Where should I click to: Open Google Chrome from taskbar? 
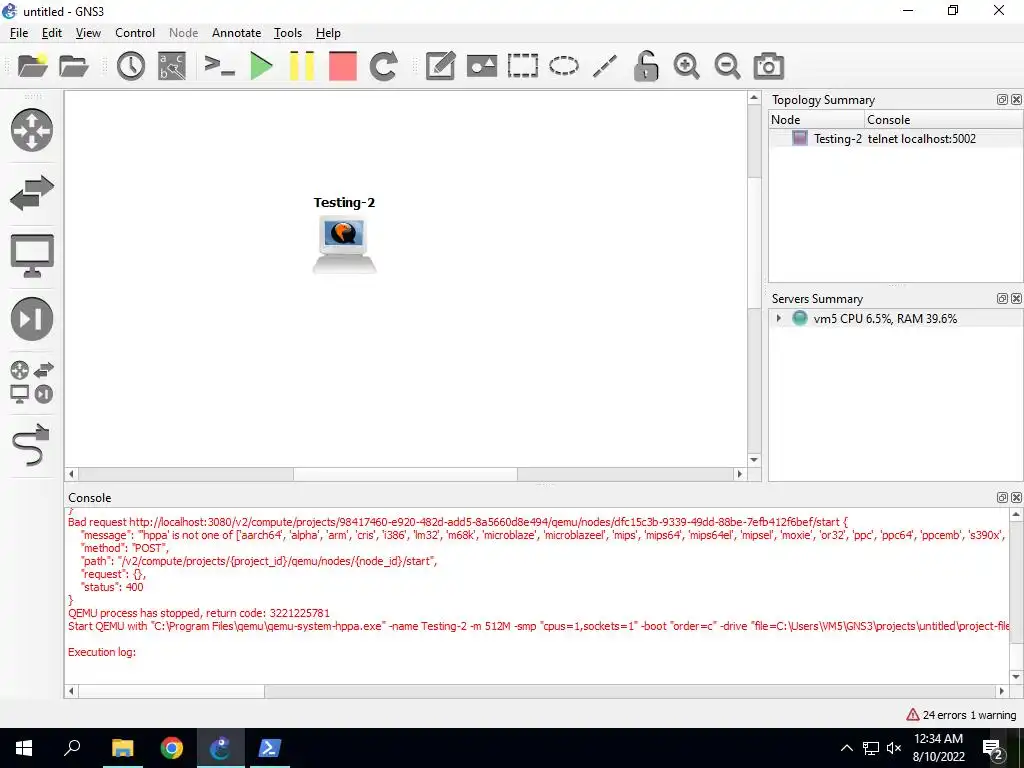tap(172, 748)
